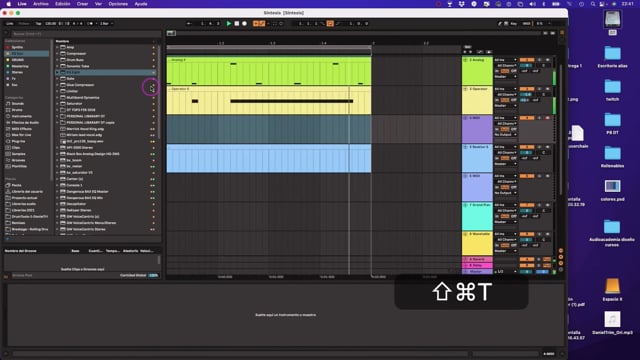Open Librería del usuario in Places
Viewport: 640px width, 360px height.
27,191
